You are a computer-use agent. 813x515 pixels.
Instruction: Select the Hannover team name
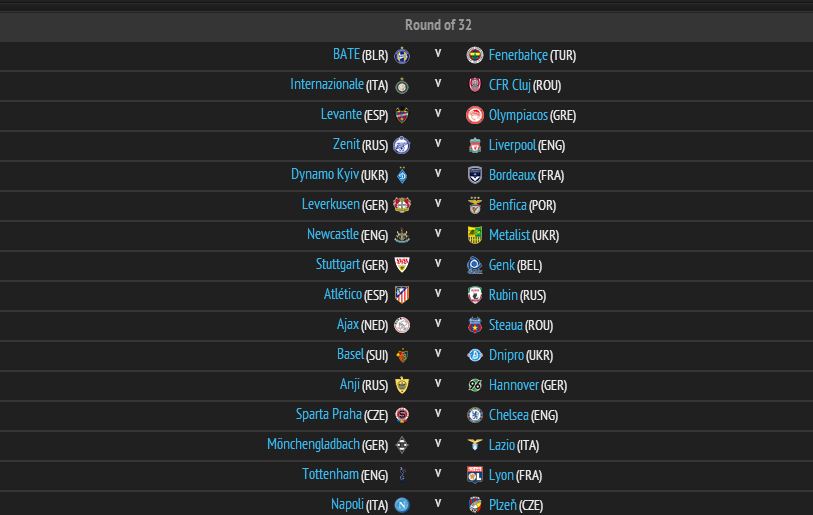[x=513, y=385]
